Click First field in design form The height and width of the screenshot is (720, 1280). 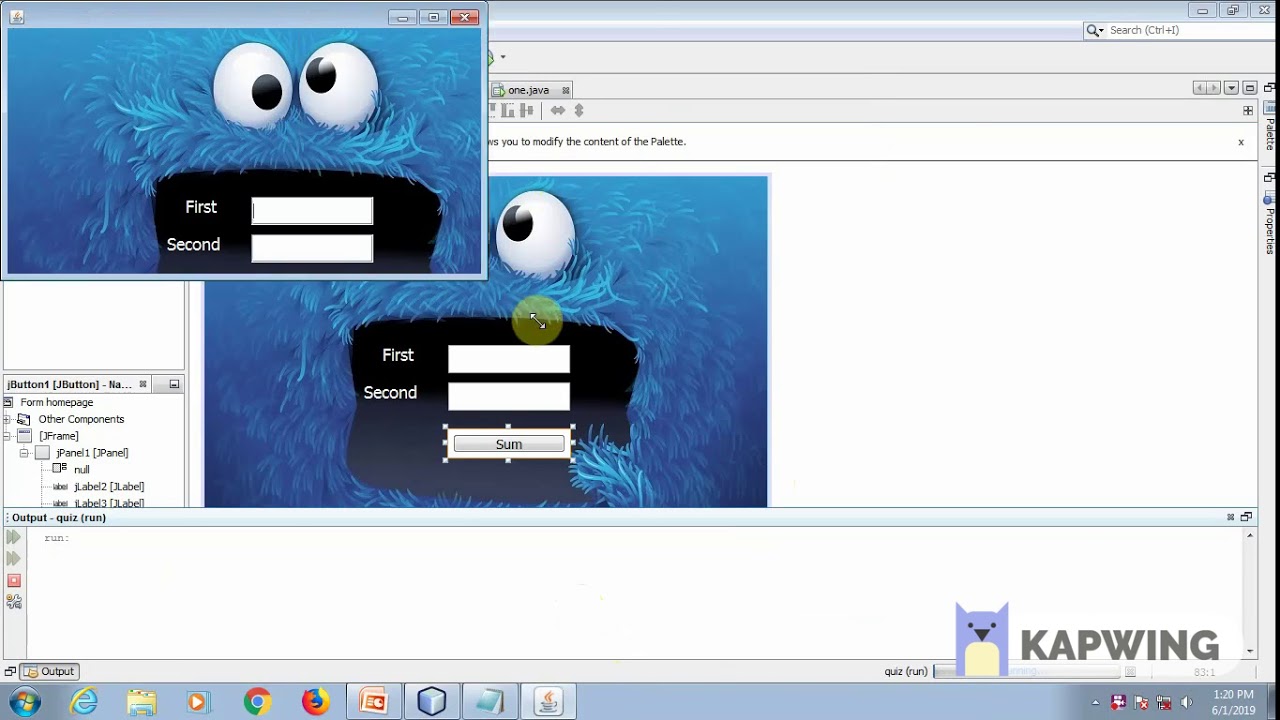pyautogui.click(x=509, y=359)
